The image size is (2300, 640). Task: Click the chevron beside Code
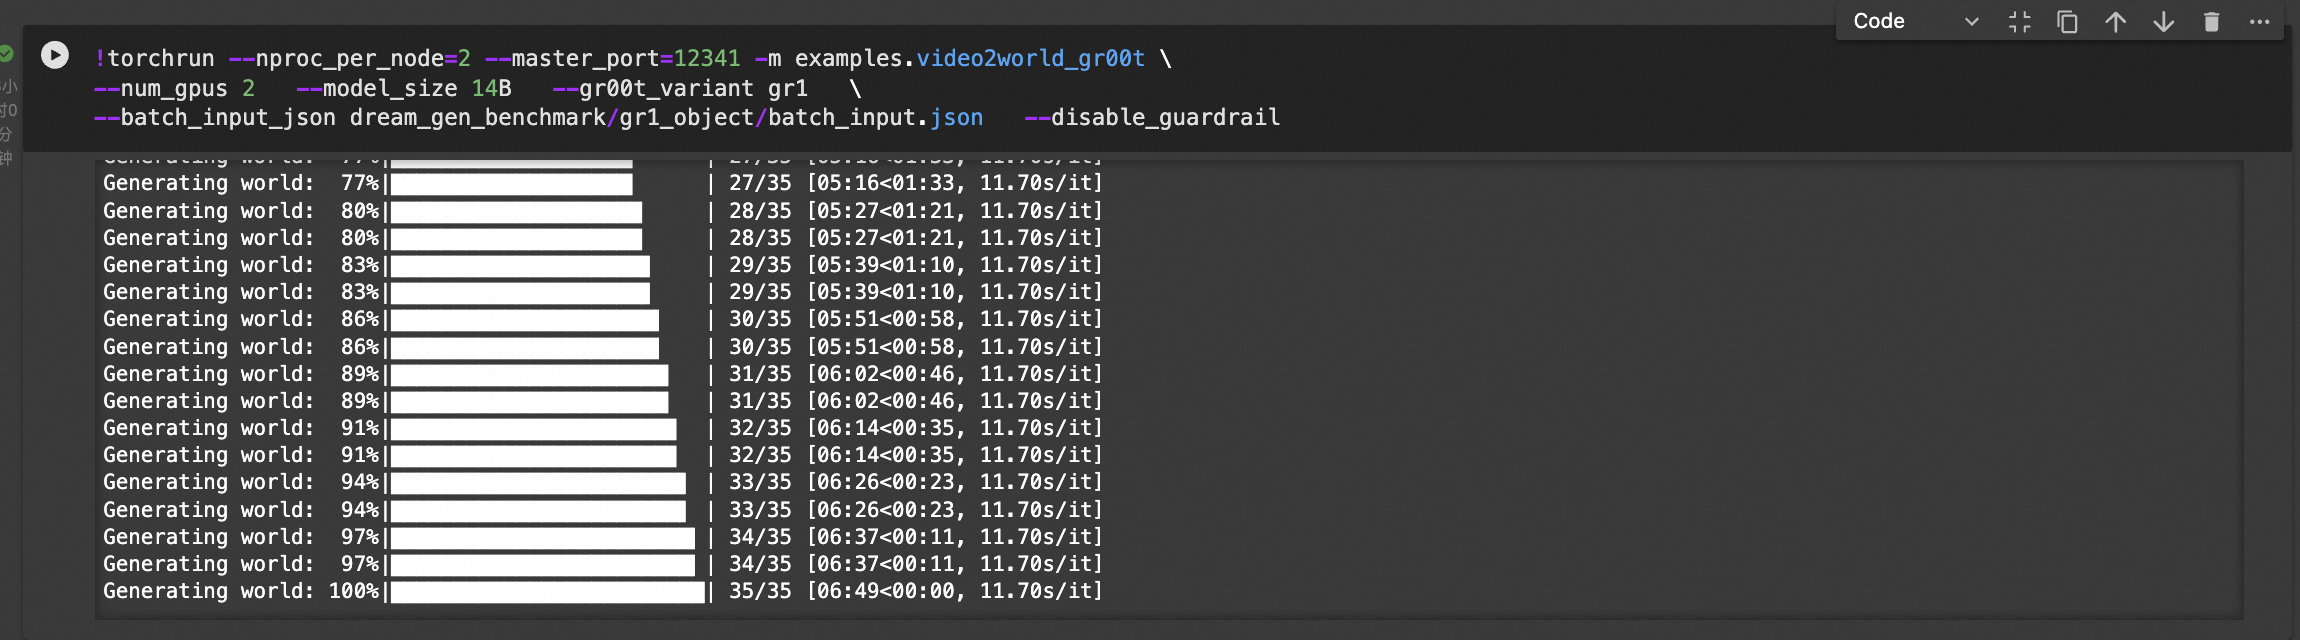coord(1971,22)
